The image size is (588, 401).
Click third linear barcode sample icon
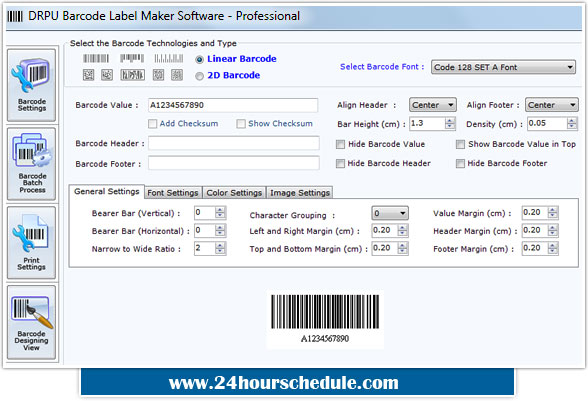(169, 58)
